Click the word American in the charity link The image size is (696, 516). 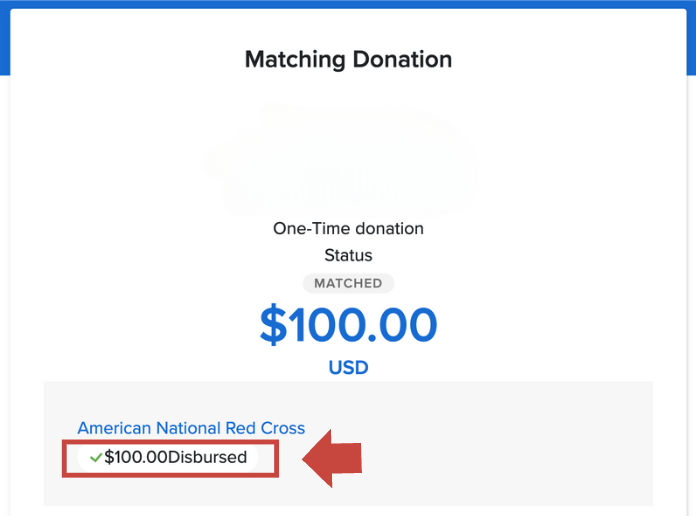113,429
